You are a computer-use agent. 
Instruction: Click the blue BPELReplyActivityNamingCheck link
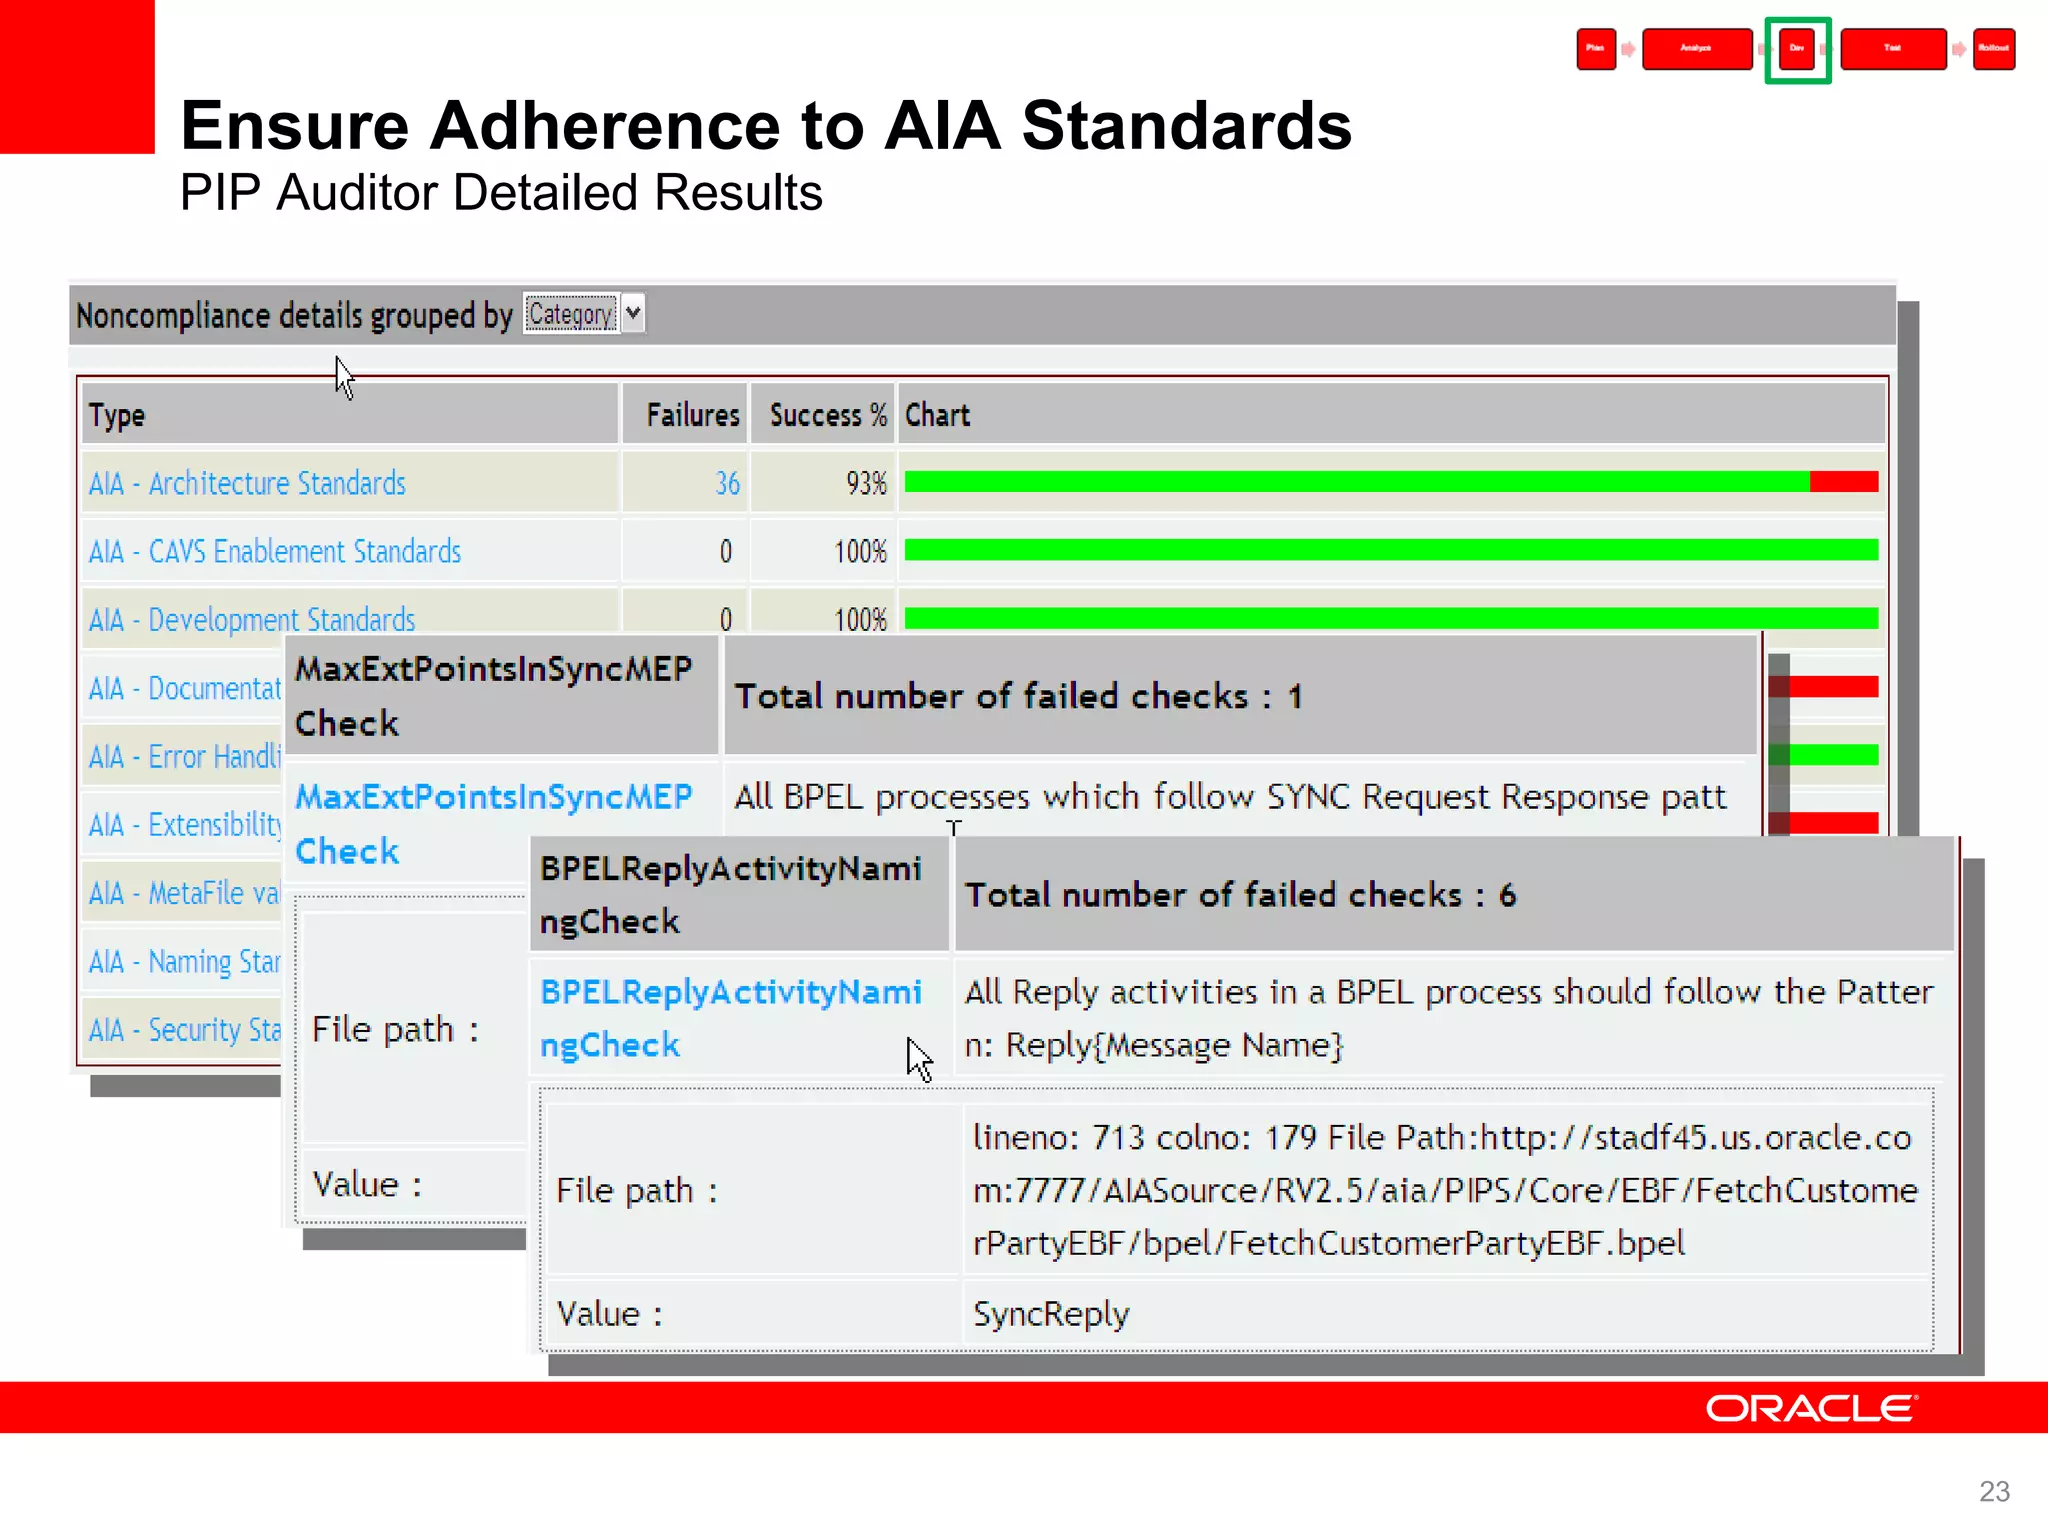pyautogui.click(x=730, y=1018)
